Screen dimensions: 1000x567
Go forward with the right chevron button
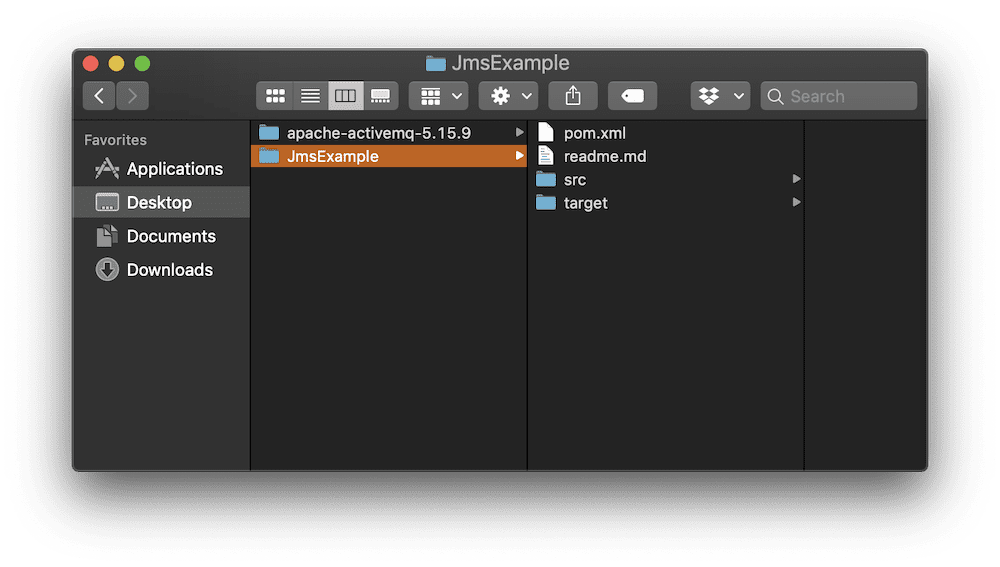pyautogui.click(x=133, y=96)
